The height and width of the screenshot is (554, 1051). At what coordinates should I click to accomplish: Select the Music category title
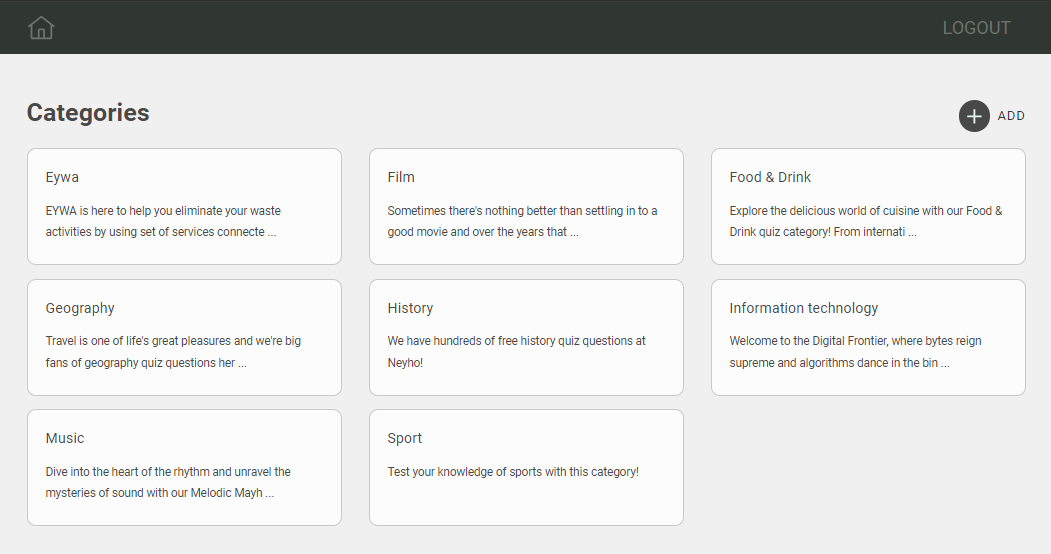(65, 438)
